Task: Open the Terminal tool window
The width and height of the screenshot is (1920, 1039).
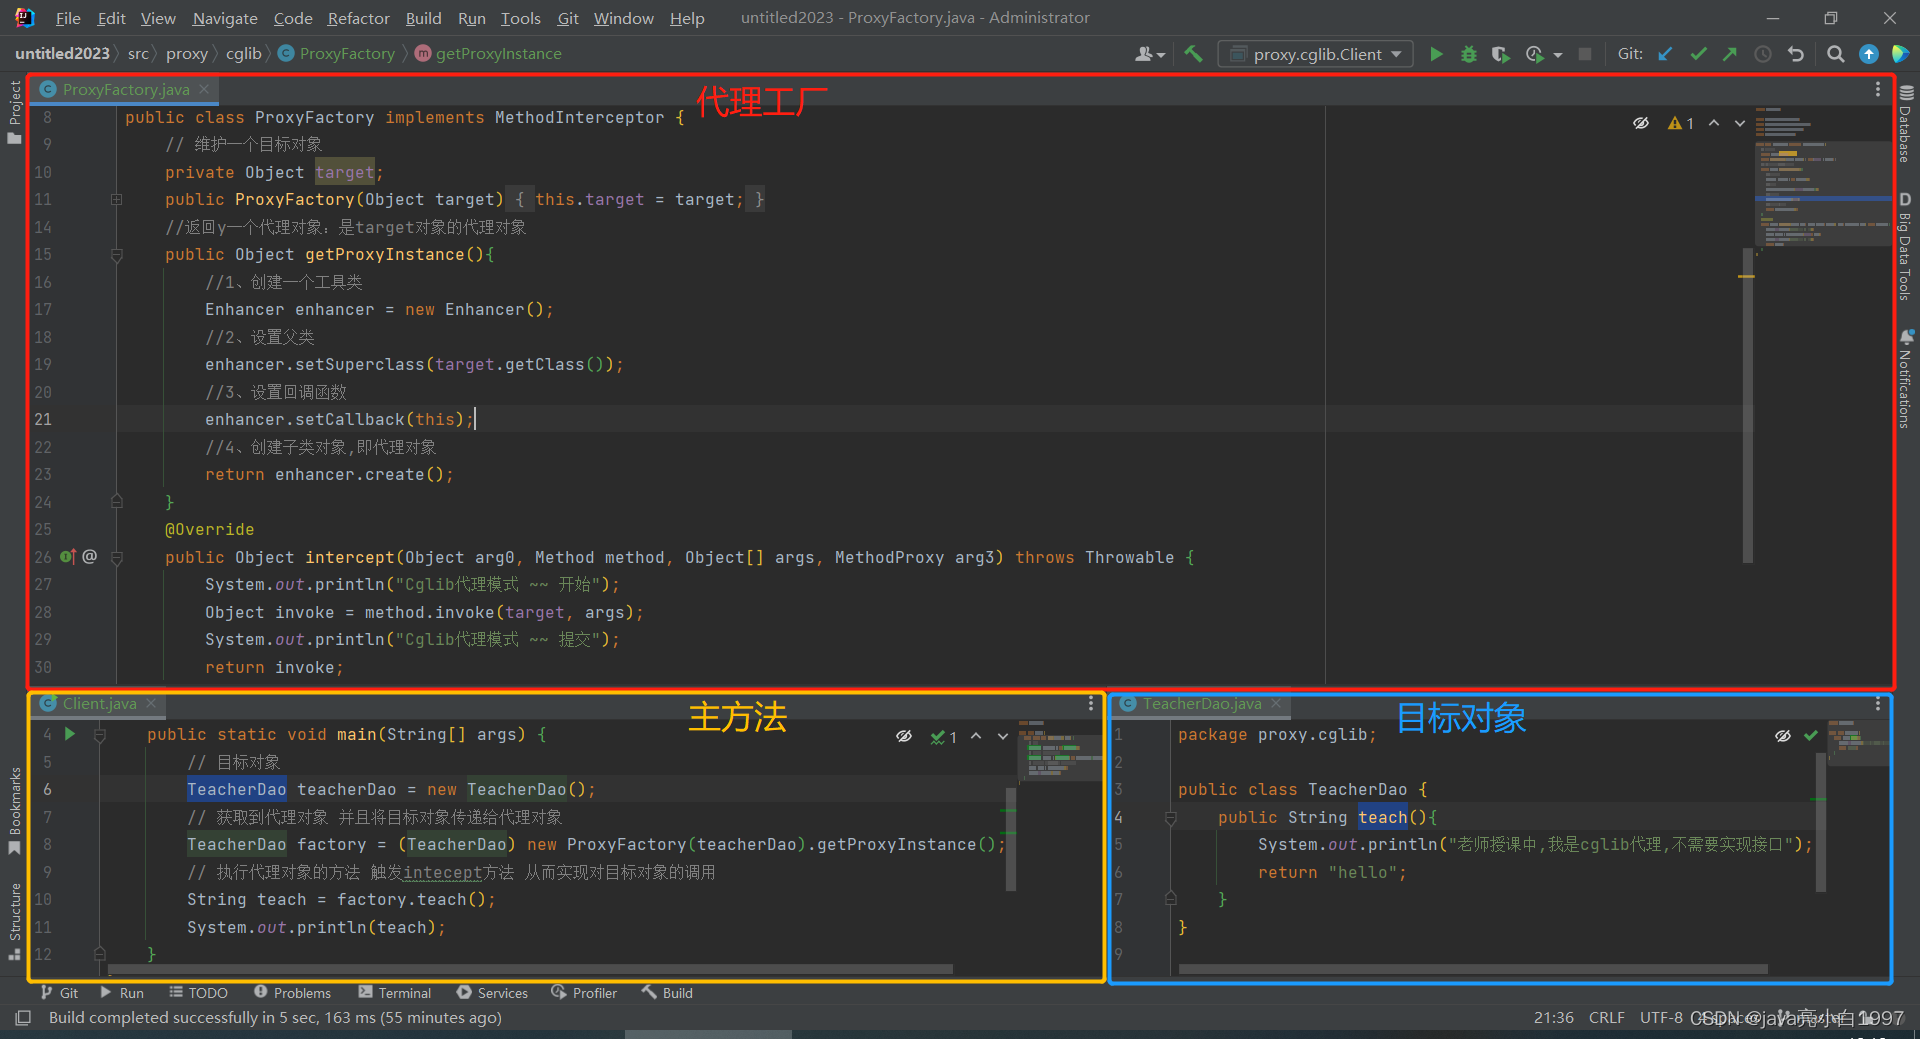Action: (x=395, y=993)
